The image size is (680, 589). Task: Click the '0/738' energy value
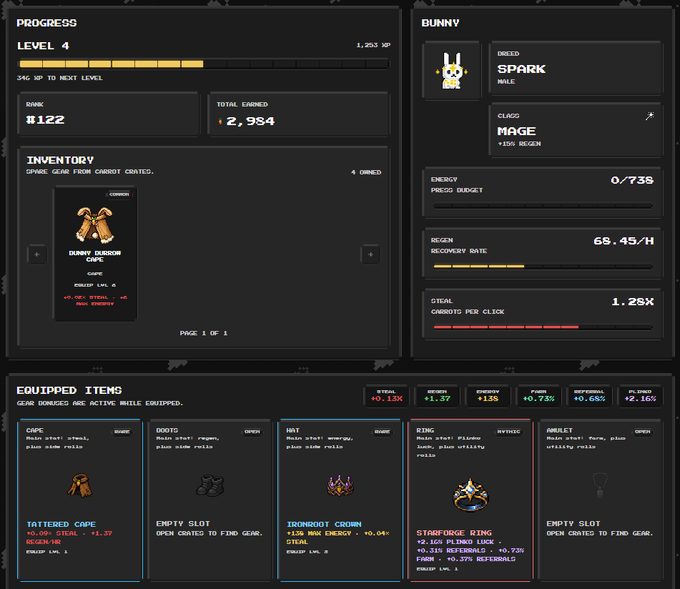click(x=632, y=180)
